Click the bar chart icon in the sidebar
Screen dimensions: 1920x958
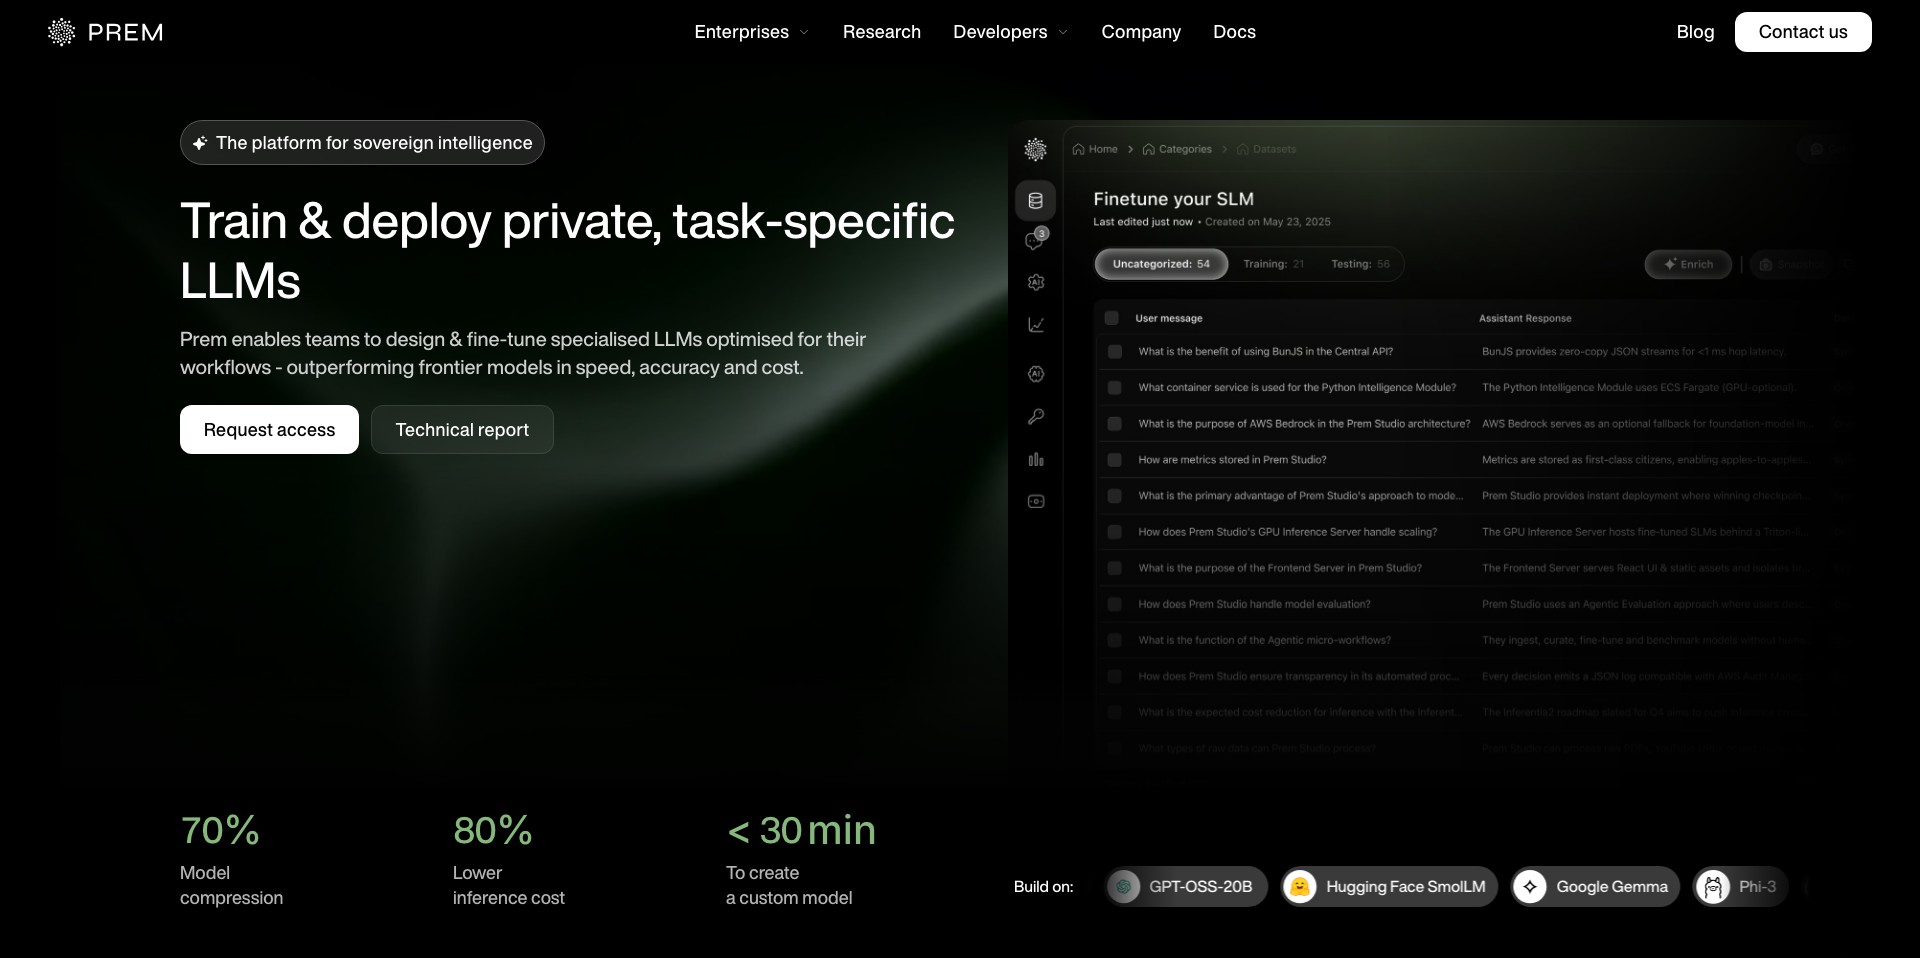tap(1036, 459)
